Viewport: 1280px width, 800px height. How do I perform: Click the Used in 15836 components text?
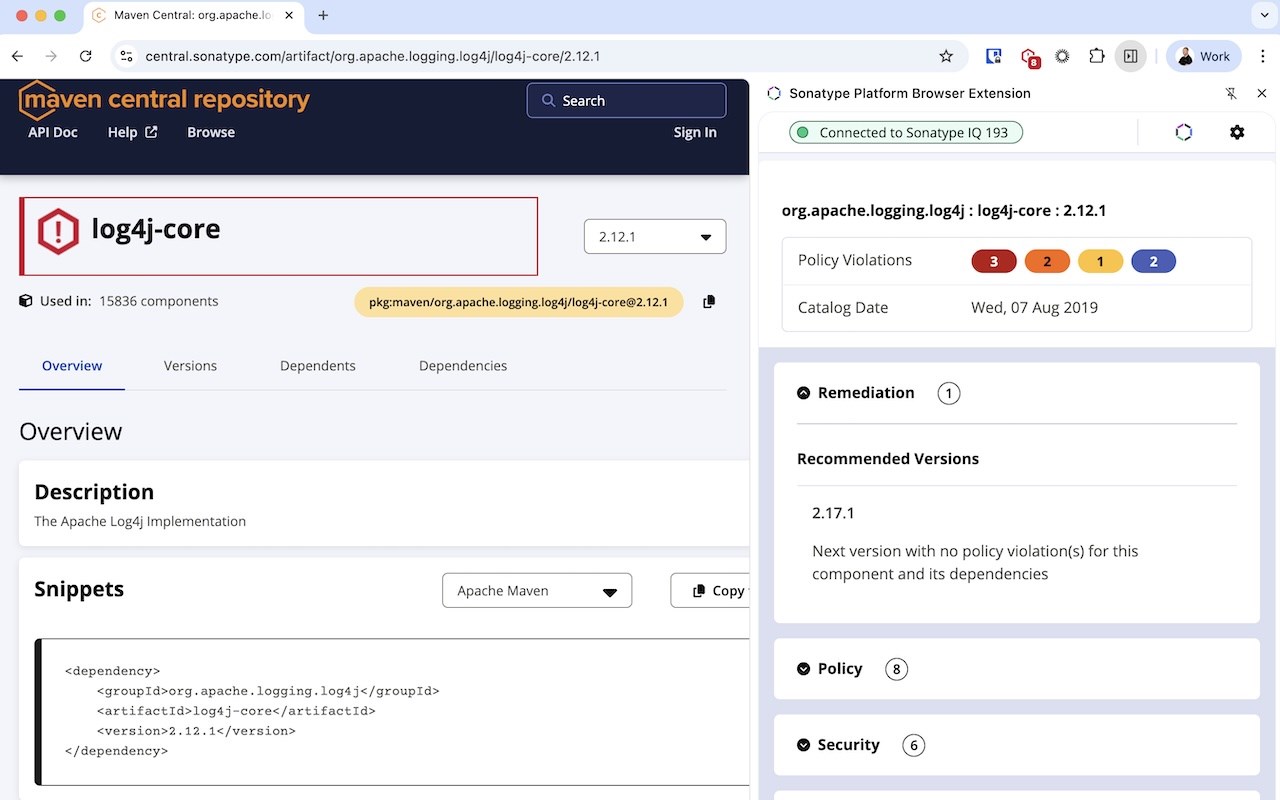point(129,301)
